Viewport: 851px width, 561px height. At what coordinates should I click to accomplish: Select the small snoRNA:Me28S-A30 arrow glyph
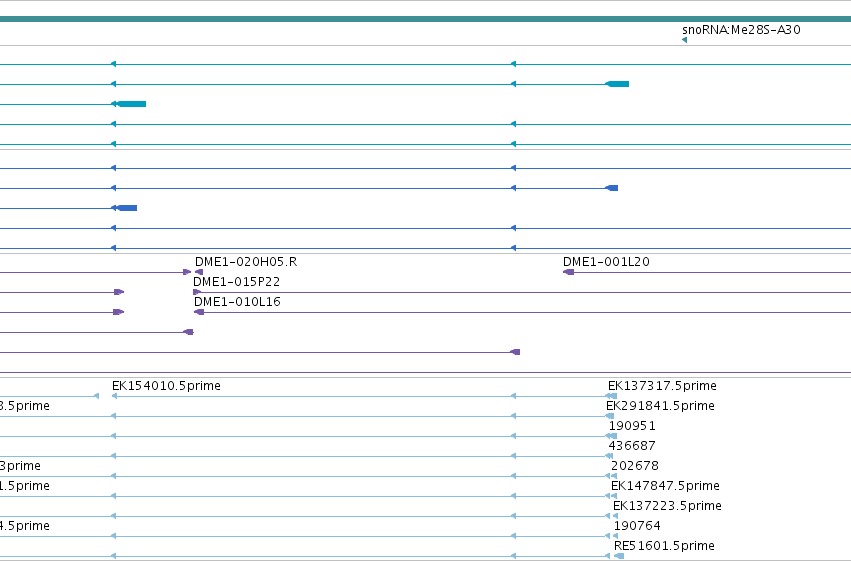click(684, 40)
